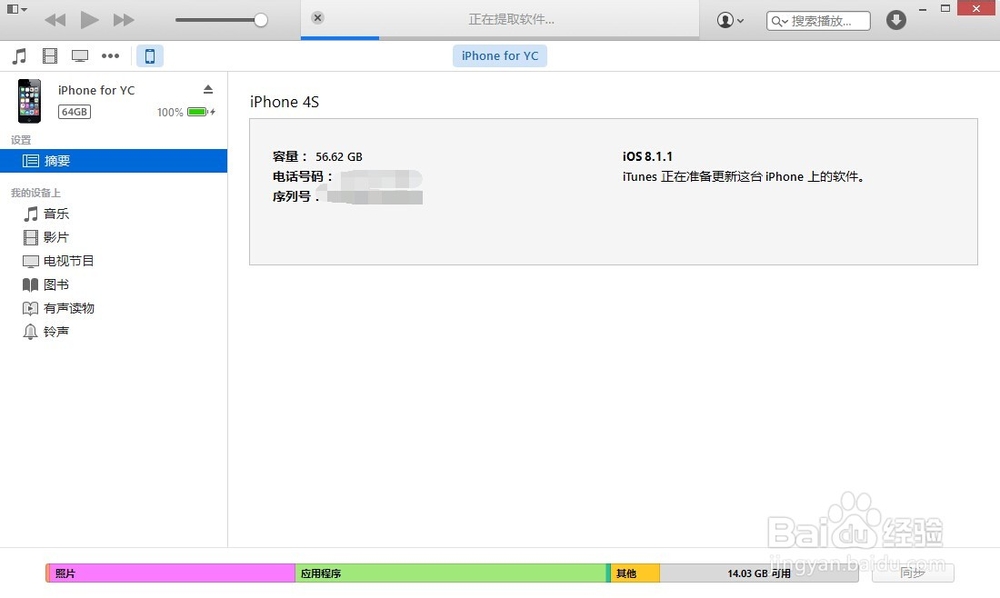Click the iPhone for YC name in the sidebar
The image size is (1000, 598).
pos(96,90)
